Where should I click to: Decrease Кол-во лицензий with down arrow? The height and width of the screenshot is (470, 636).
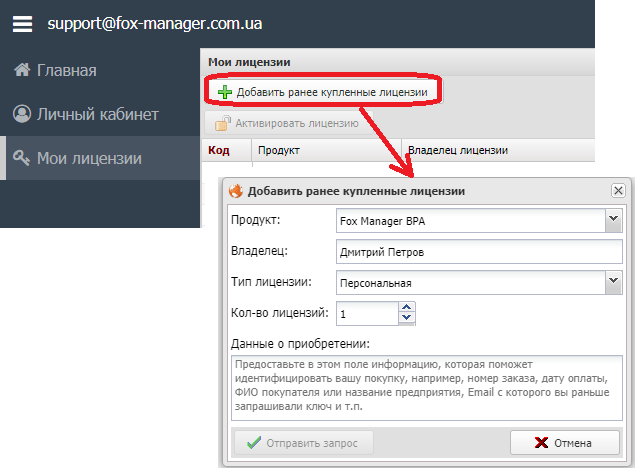(406, 320)
